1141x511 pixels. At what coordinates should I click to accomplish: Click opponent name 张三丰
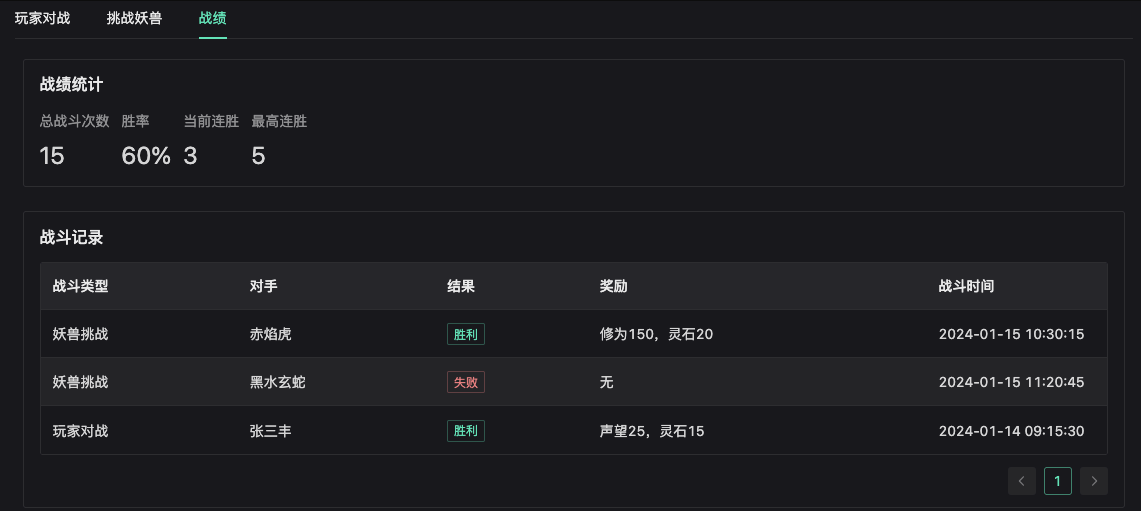270,431
